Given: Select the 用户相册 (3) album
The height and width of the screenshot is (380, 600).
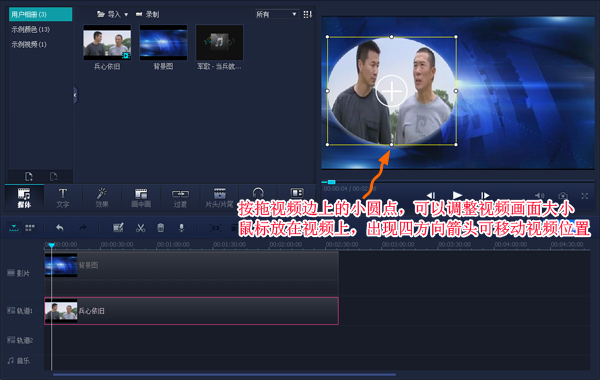Looking at the screenshot, I should click(40, 14).
